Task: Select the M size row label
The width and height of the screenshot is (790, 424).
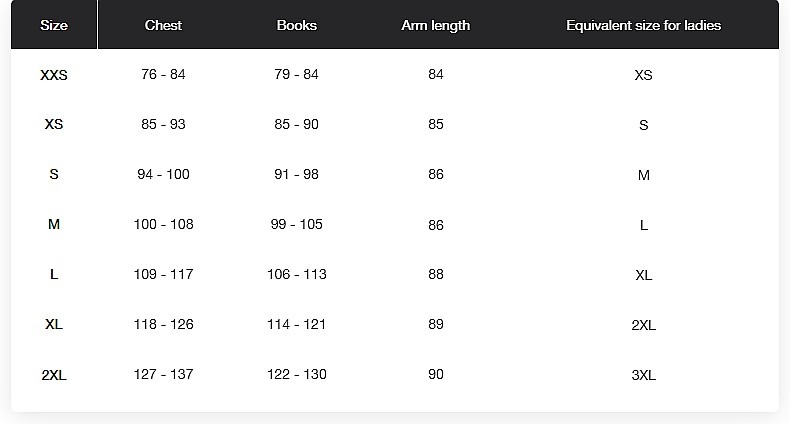Action: (x=54, y=224)
